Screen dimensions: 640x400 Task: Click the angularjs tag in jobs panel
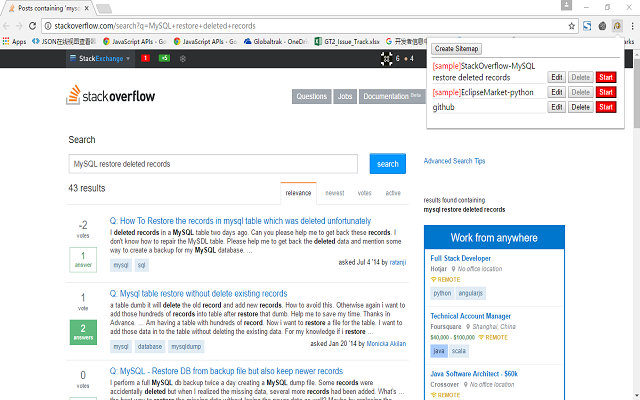click(470, 293)
